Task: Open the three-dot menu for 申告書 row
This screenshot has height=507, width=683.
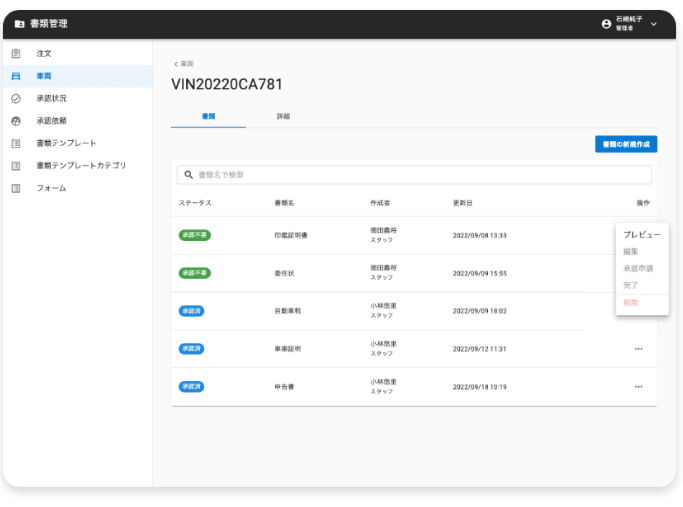Action: tap(638, 387)
